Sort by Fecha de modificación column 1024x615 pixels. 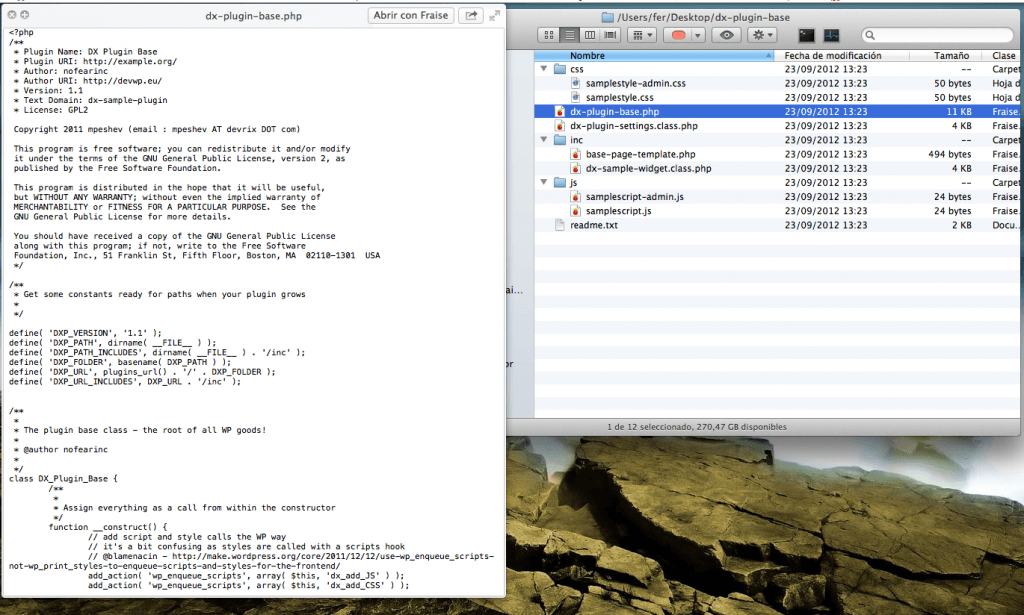832,56
